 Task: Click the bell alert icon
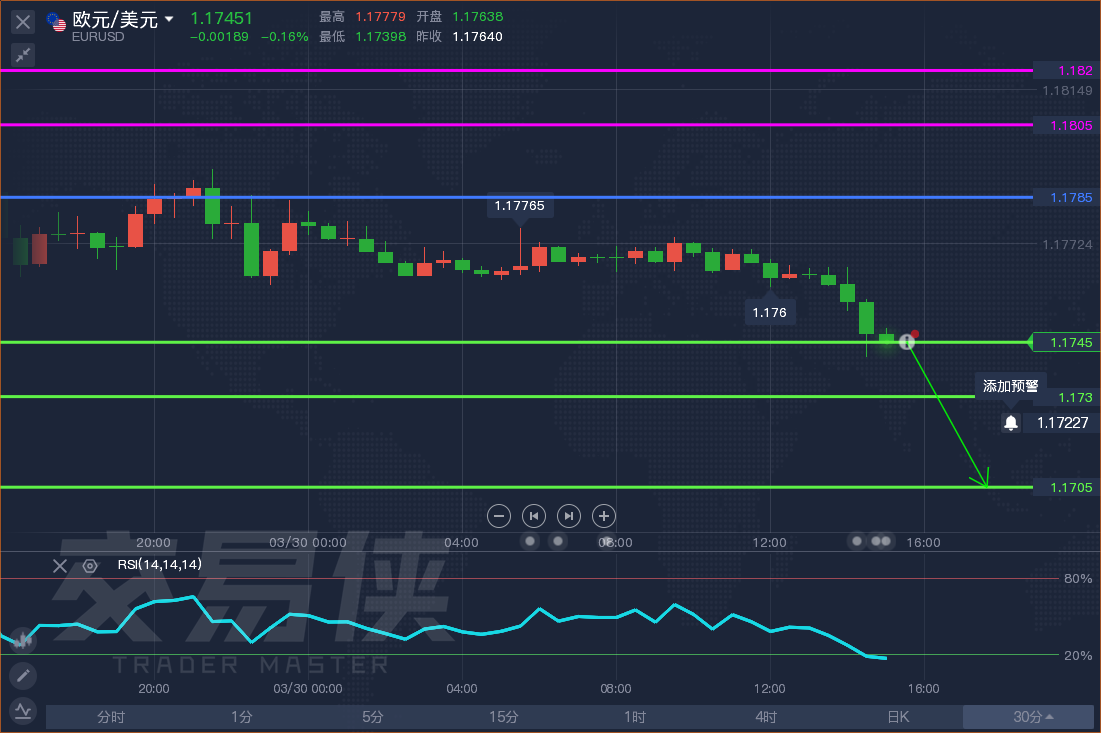tap(1010, 423)
